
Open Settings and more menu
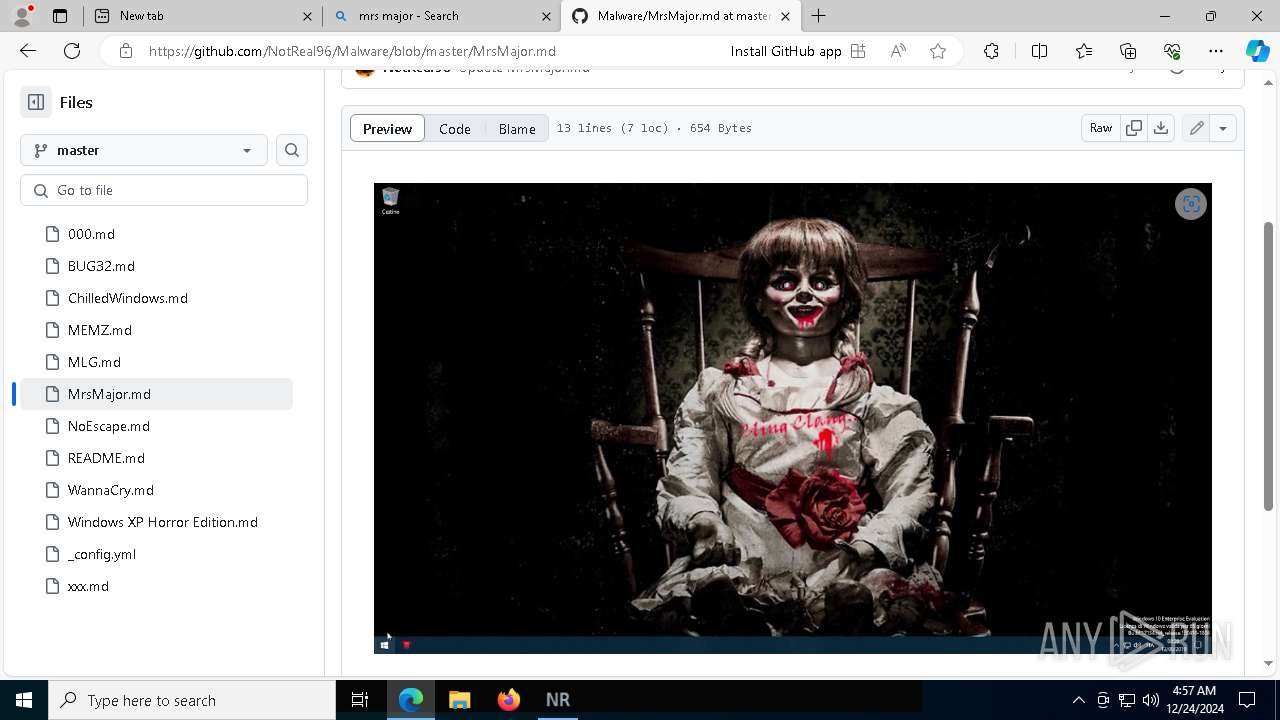click(x=1216, y=51)
